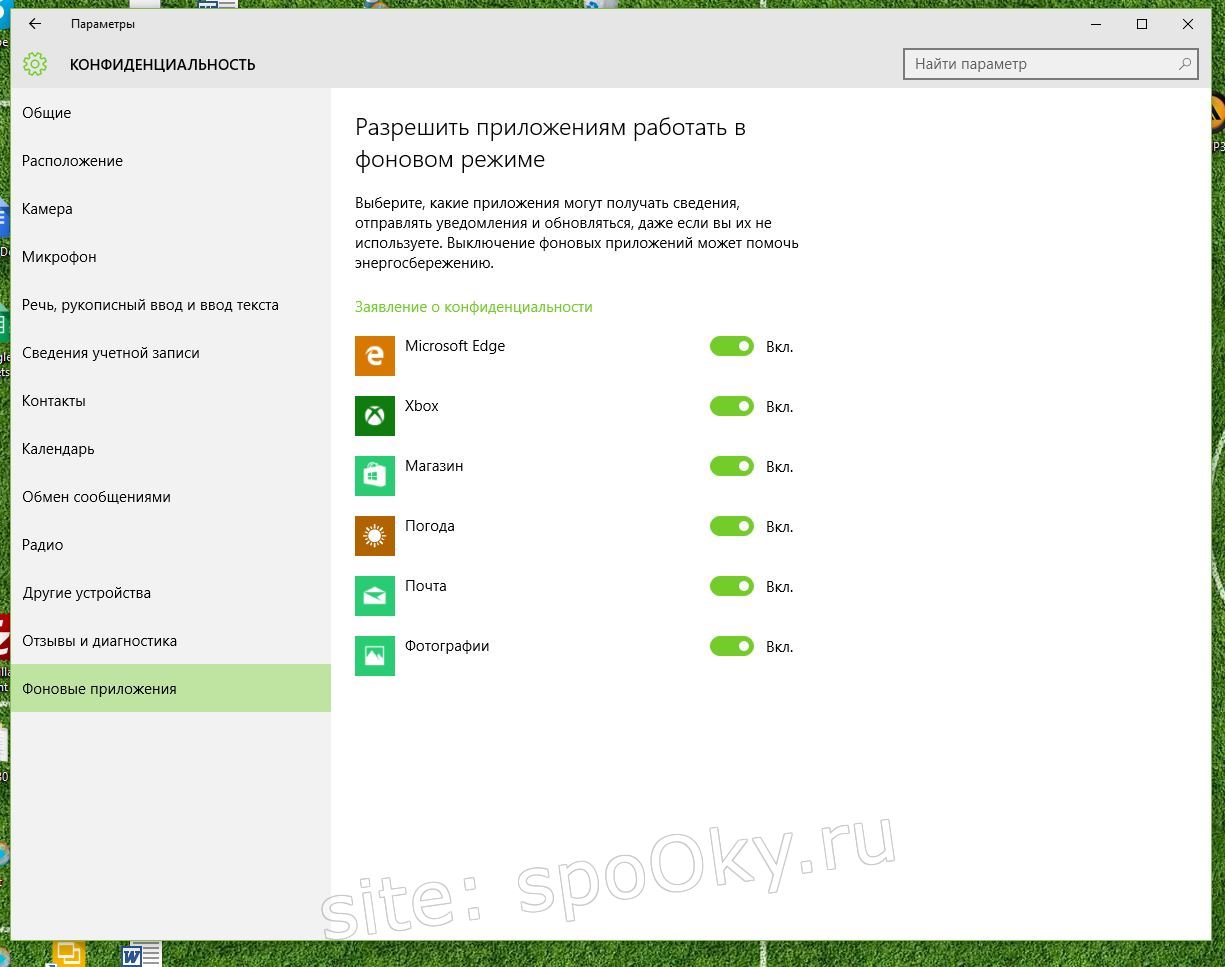This screenshot has width=1225, height=967.
Task: Minimize the Параметры window
Action: click(x=1096, y=24)
